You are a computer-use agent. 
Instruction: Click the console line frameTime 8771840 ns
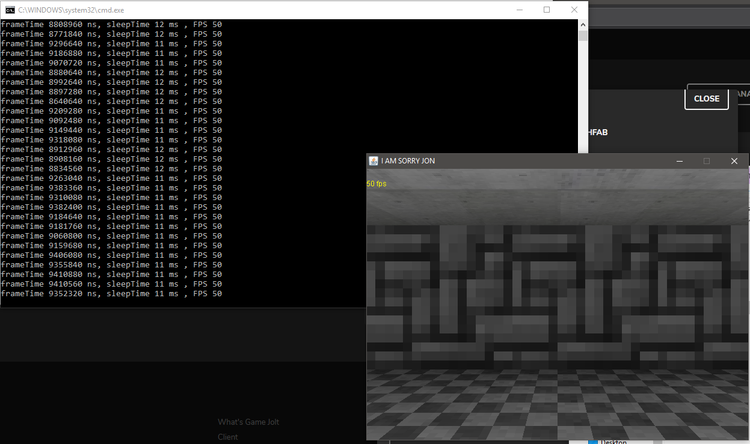[111, 34]
